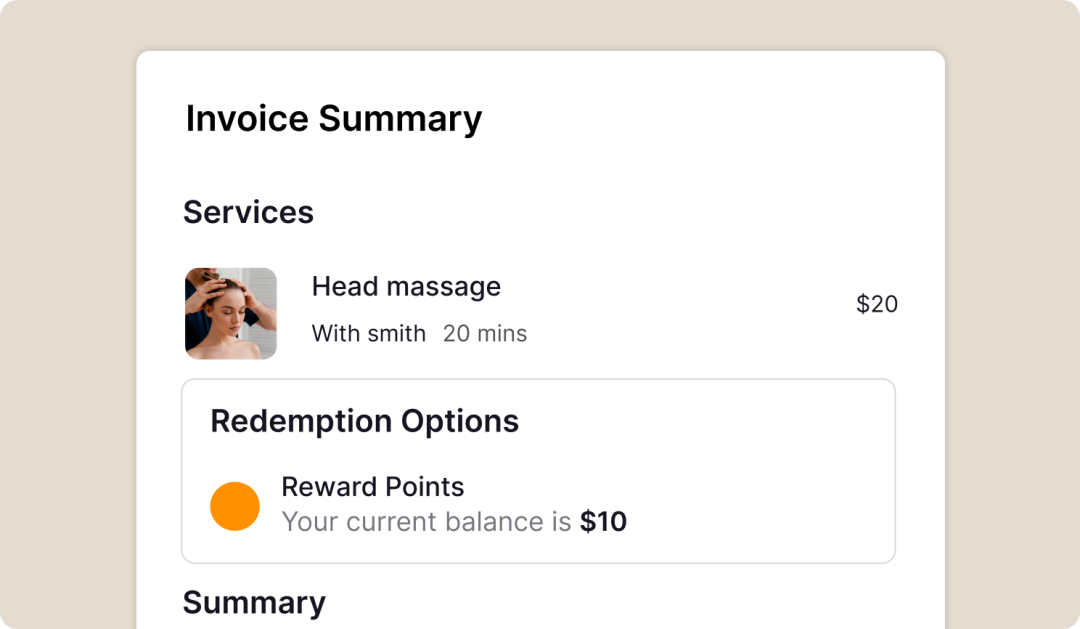The height and width of the screenshot is (629, 1080).
Task: Click the Services section heading
Action: click(x=248, y=212)
